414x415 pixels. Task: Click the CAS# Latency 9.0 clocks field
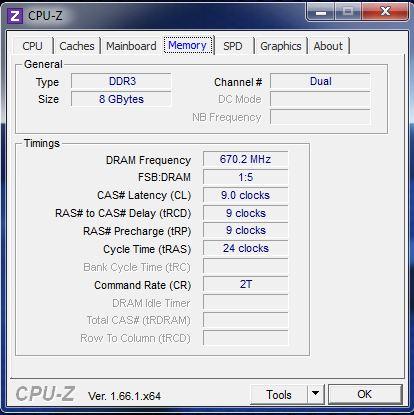click(246, 195)
